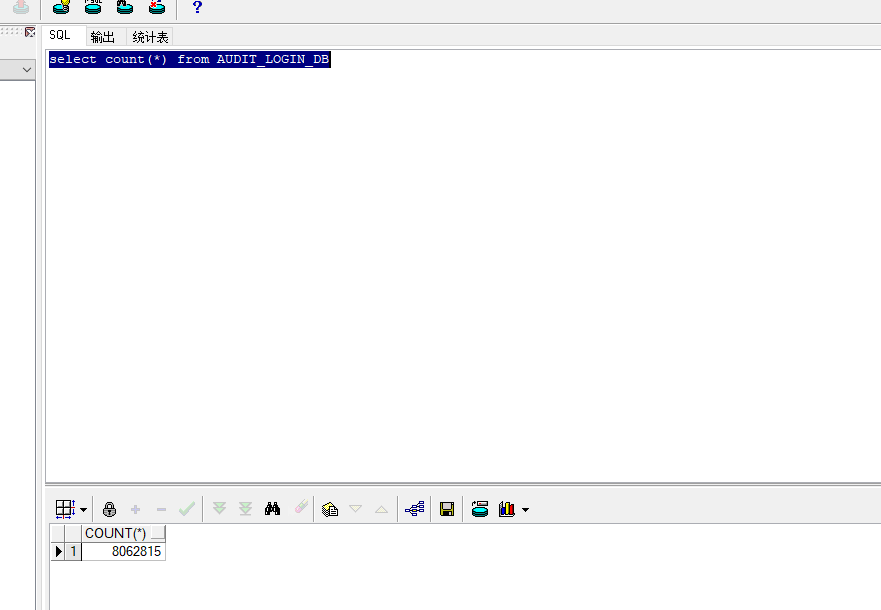881x610 pixels.
Task: Click the grid layout select icon
Action: [65, 509]
